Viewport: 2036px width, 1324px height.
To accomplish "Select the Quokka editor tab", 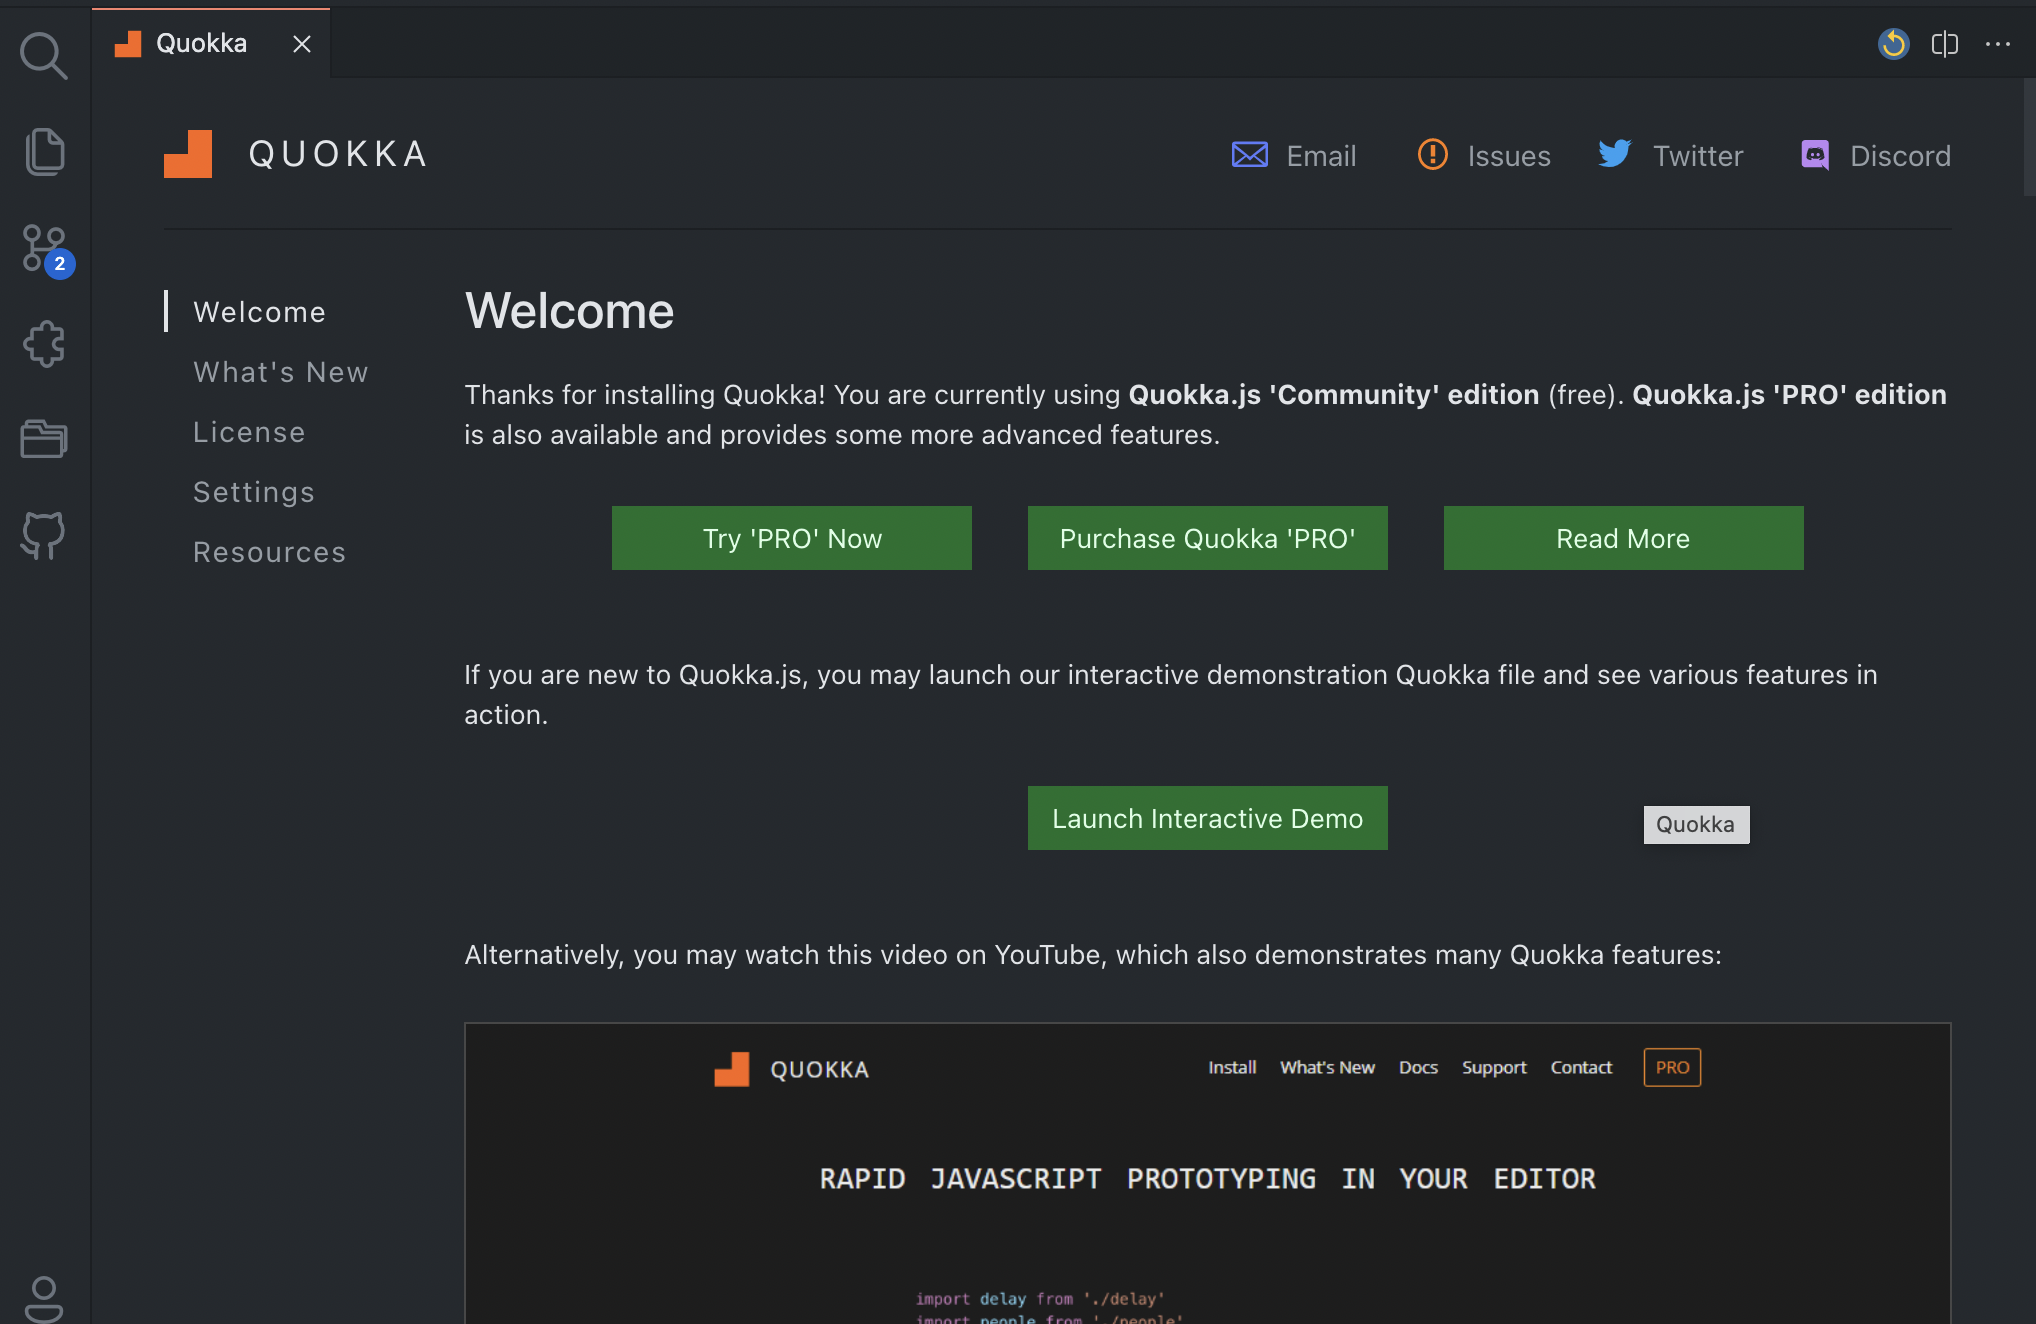I will (200, 42).
